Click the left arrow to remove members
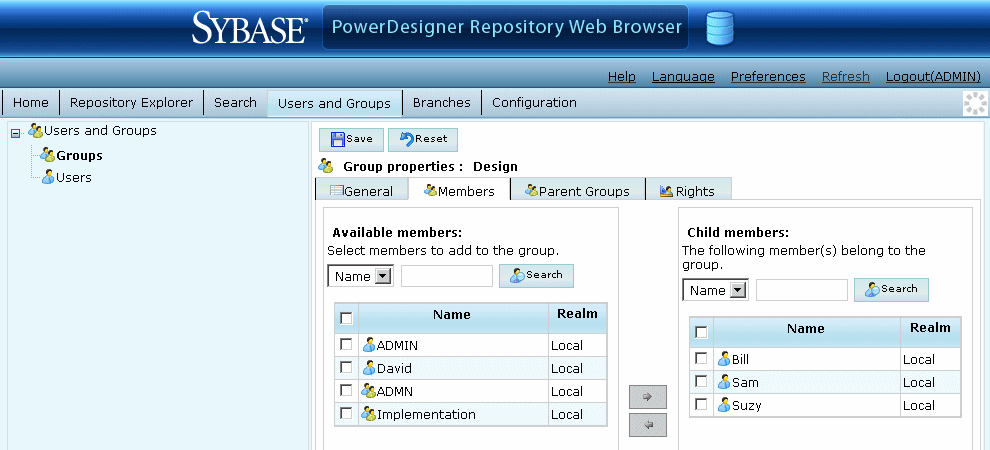This screenshot has width=990, height=450. click(x=648, y=425)
